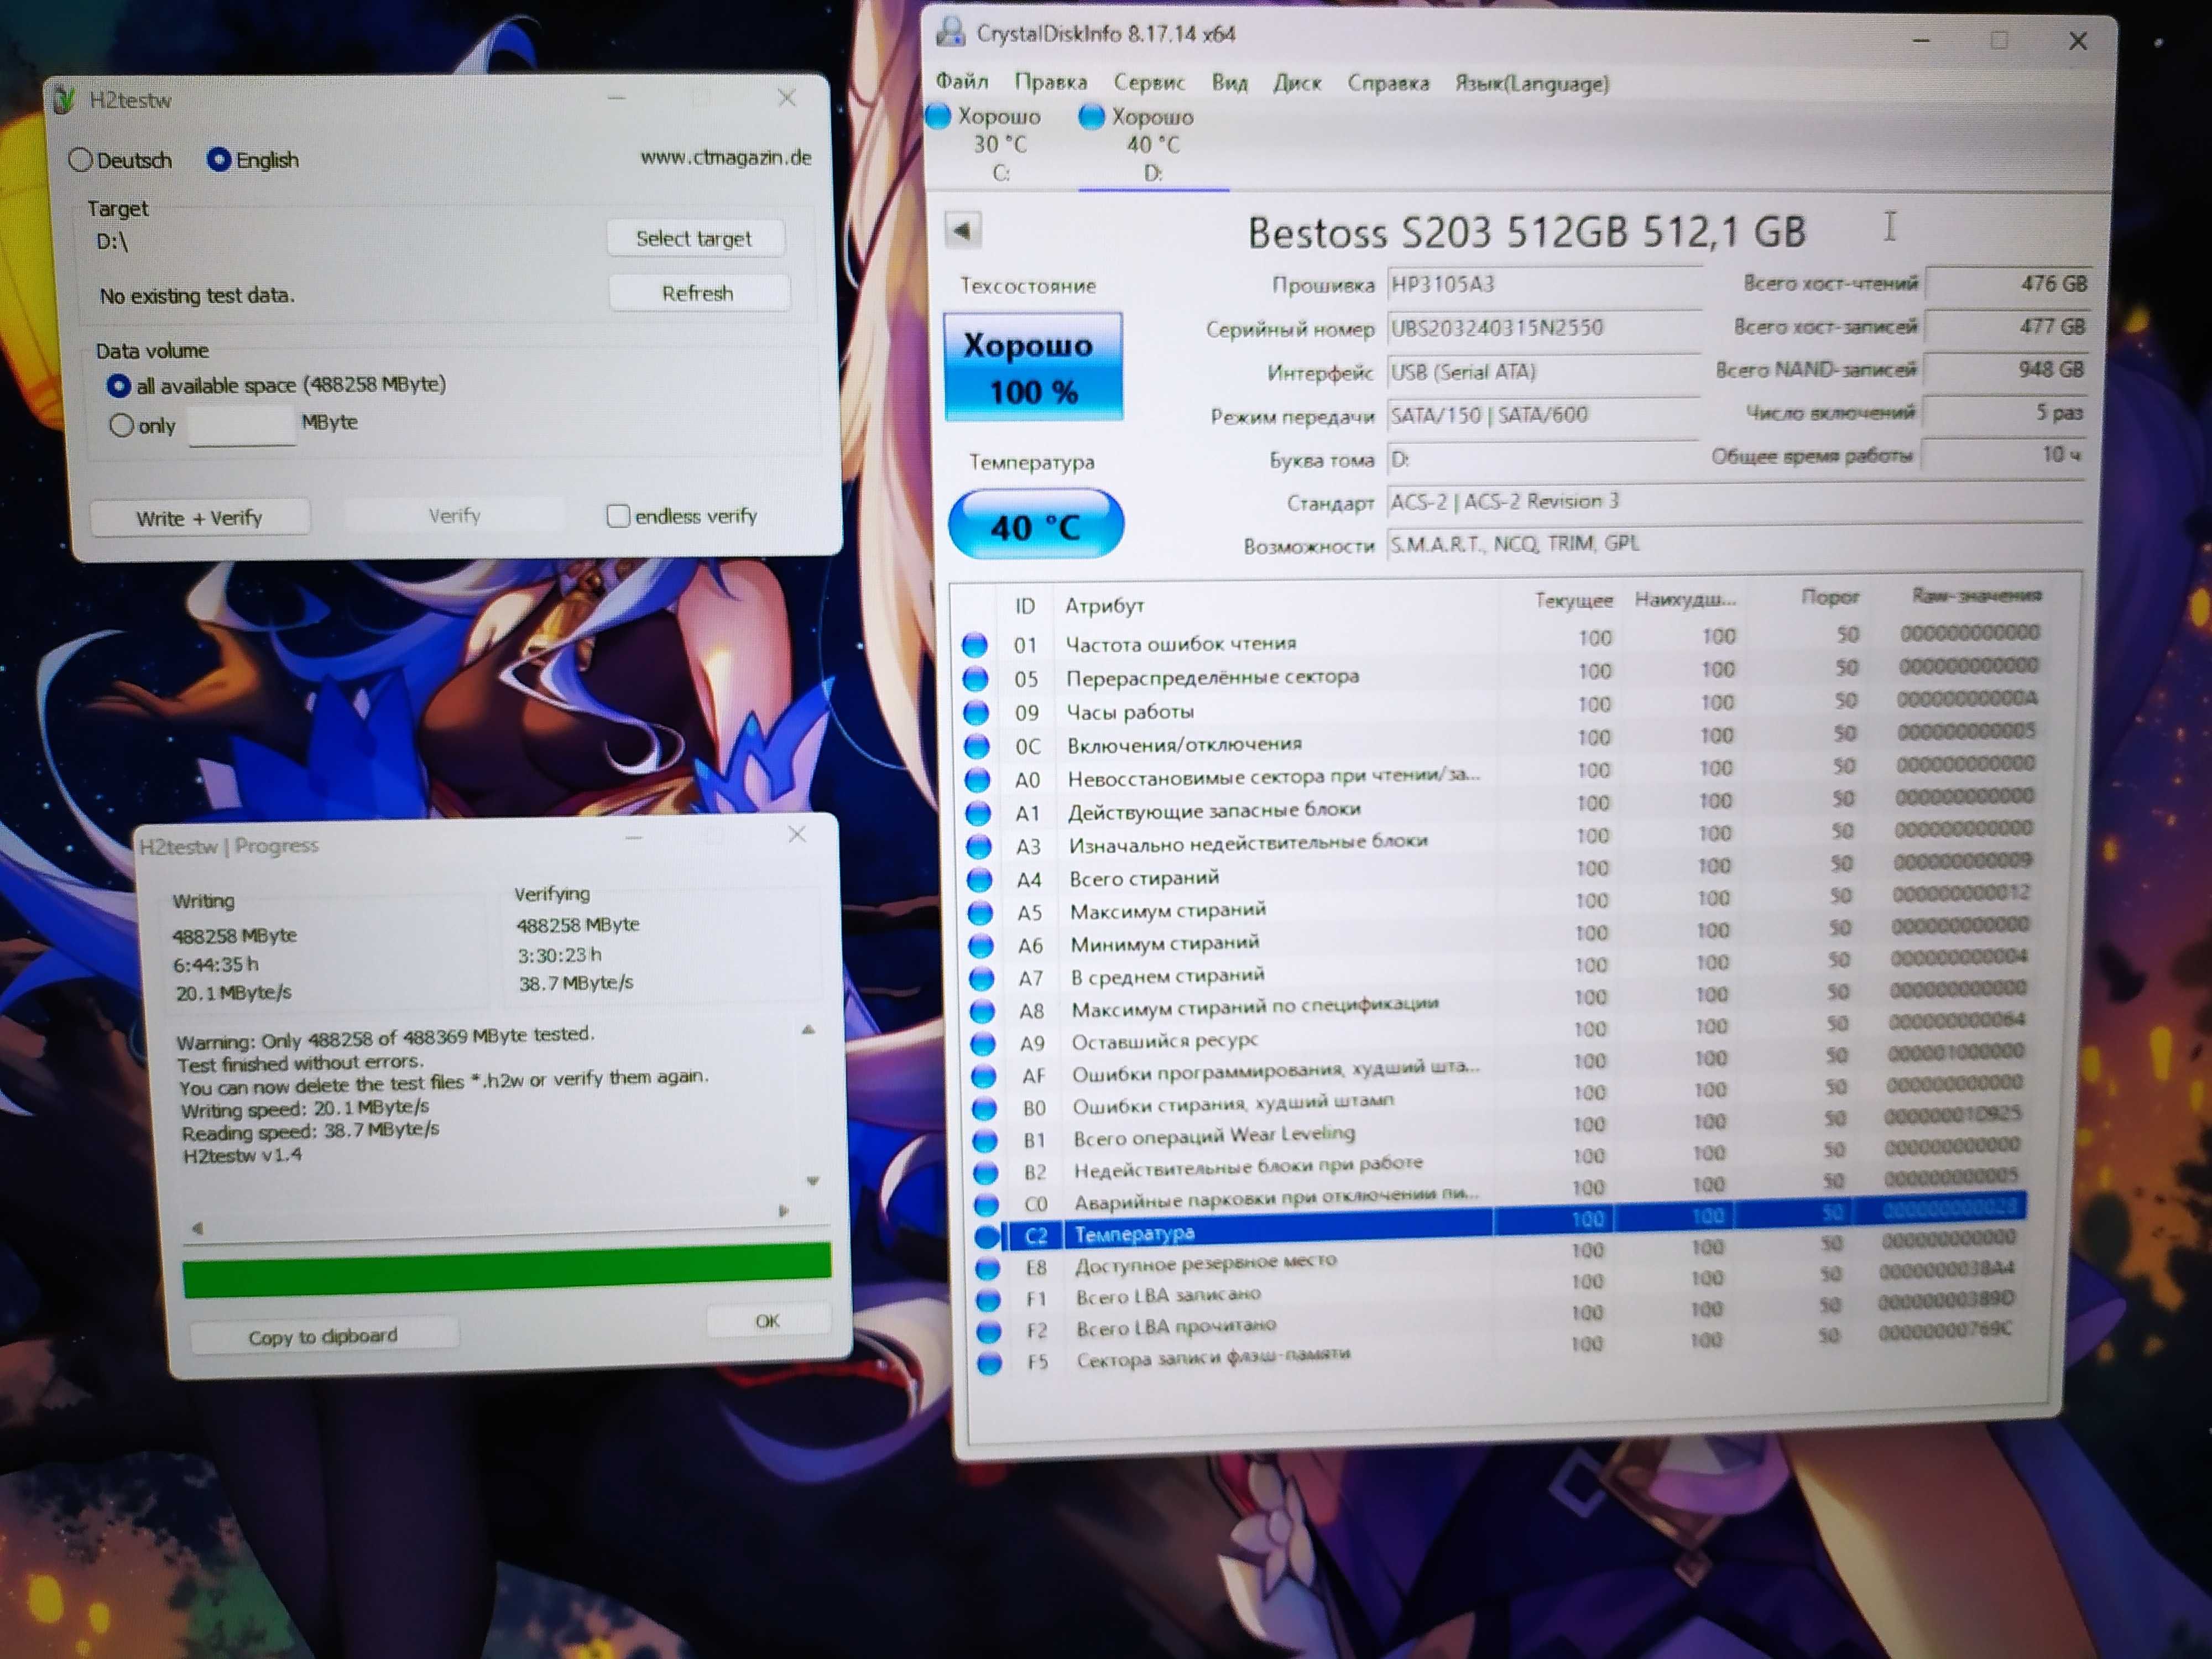Screen dimensions: 2212x1659
Task: Click the H2testw app icon in title bar
Action: (65, 100)
